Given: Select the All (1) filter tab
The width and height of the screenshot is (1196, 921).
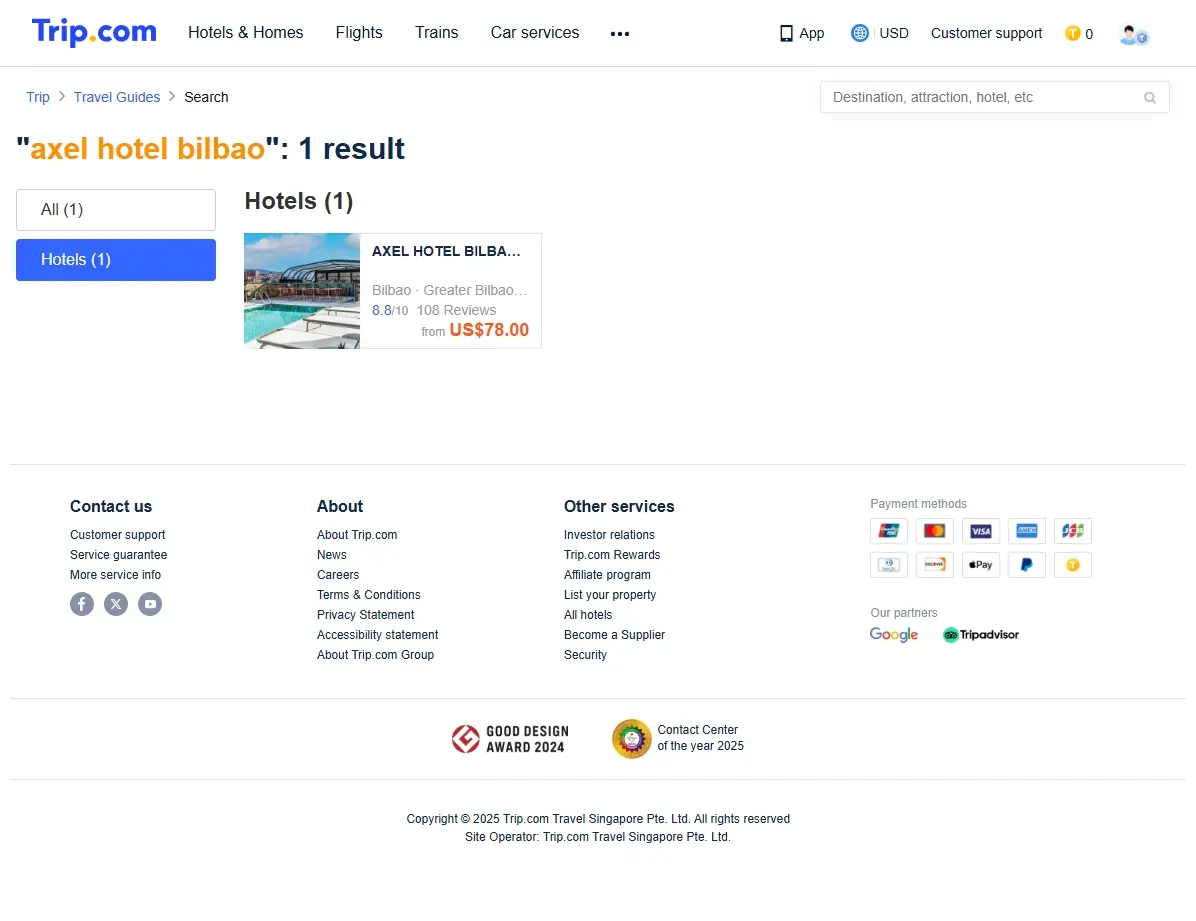Looking at the screenshot, I should tap(116, 210).
